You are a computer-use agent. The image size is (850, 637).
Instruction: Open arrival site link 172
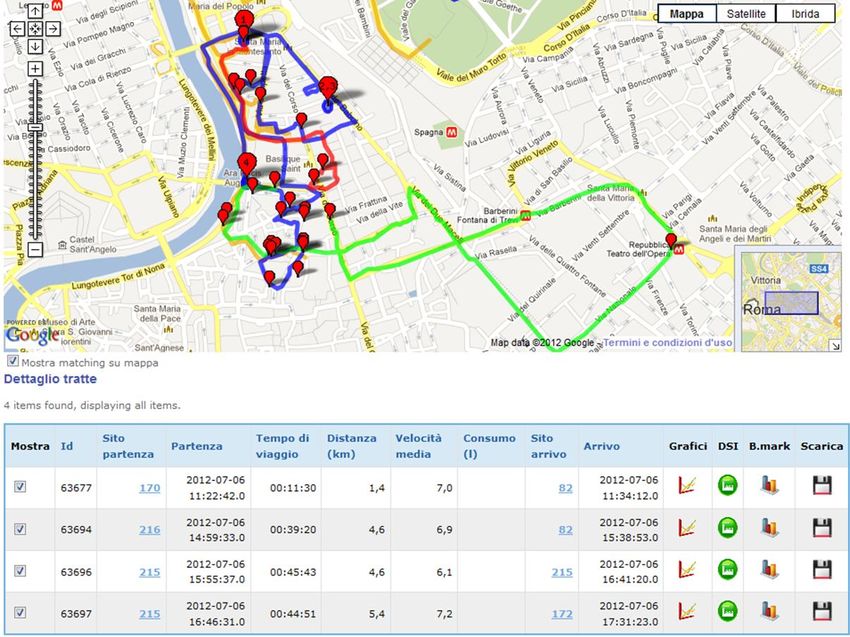pos(562,614)
